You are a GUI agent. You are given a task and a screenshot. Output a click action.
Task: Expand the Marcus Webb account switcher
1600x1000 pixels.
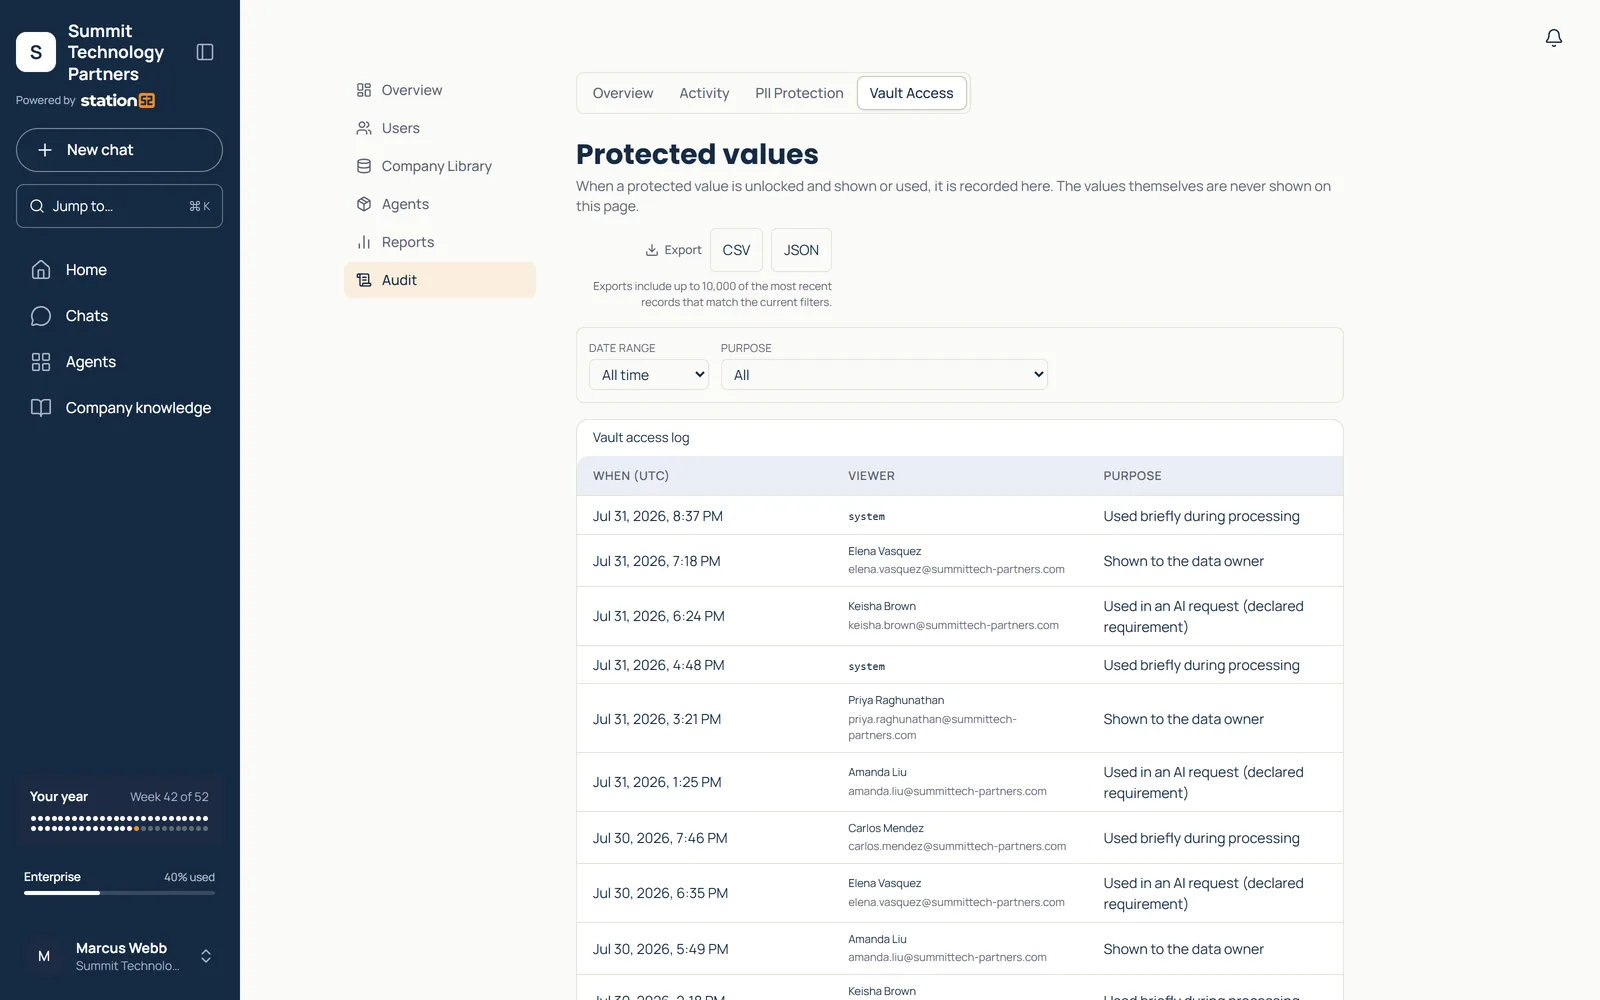(x=206, y=956)
